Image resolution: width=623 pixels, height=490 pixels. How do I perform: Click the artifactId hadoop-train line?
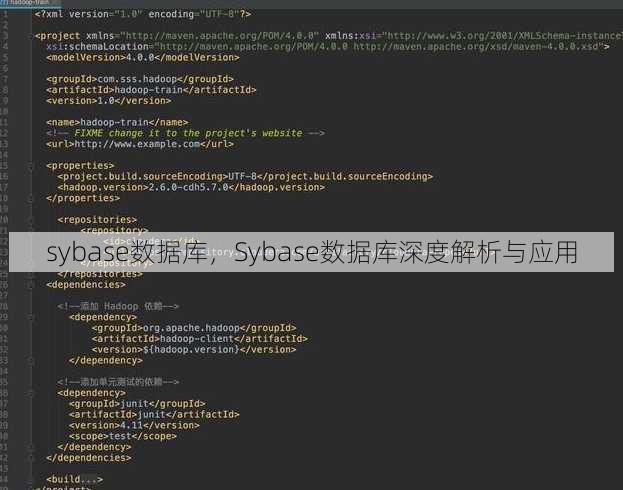(x=151, y=90)
